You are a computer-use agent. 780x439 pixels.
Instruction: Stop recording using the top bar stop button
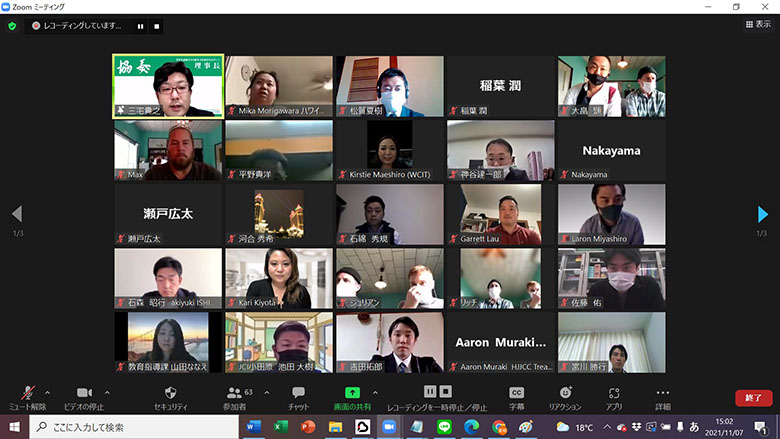156,25
